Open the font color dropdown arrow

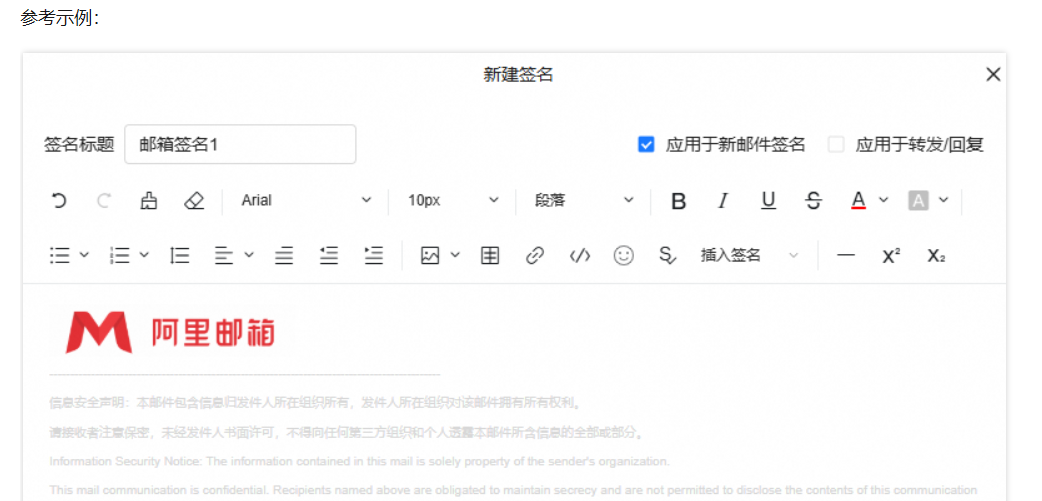883,199
